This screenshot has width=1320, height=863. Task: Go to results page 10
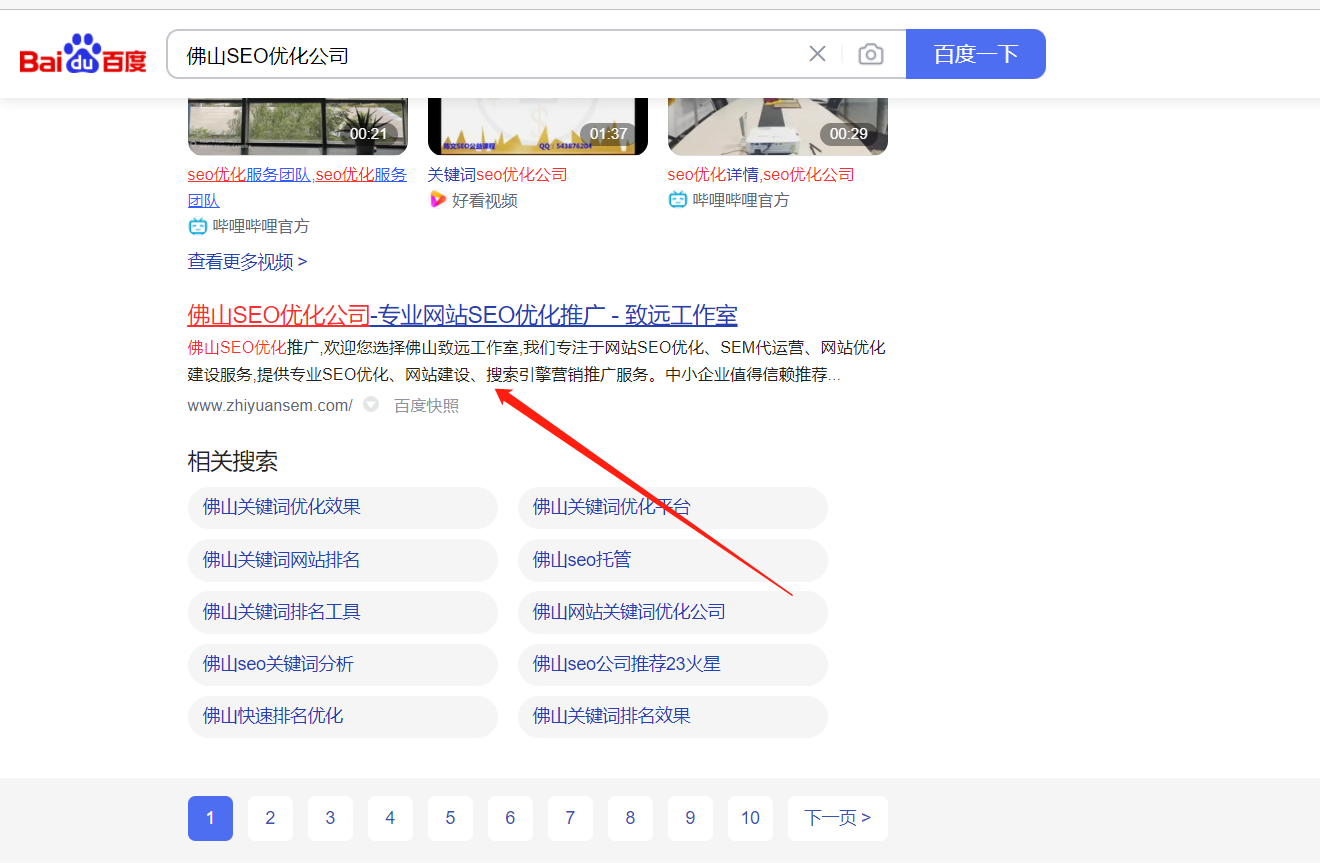(750, 818)
